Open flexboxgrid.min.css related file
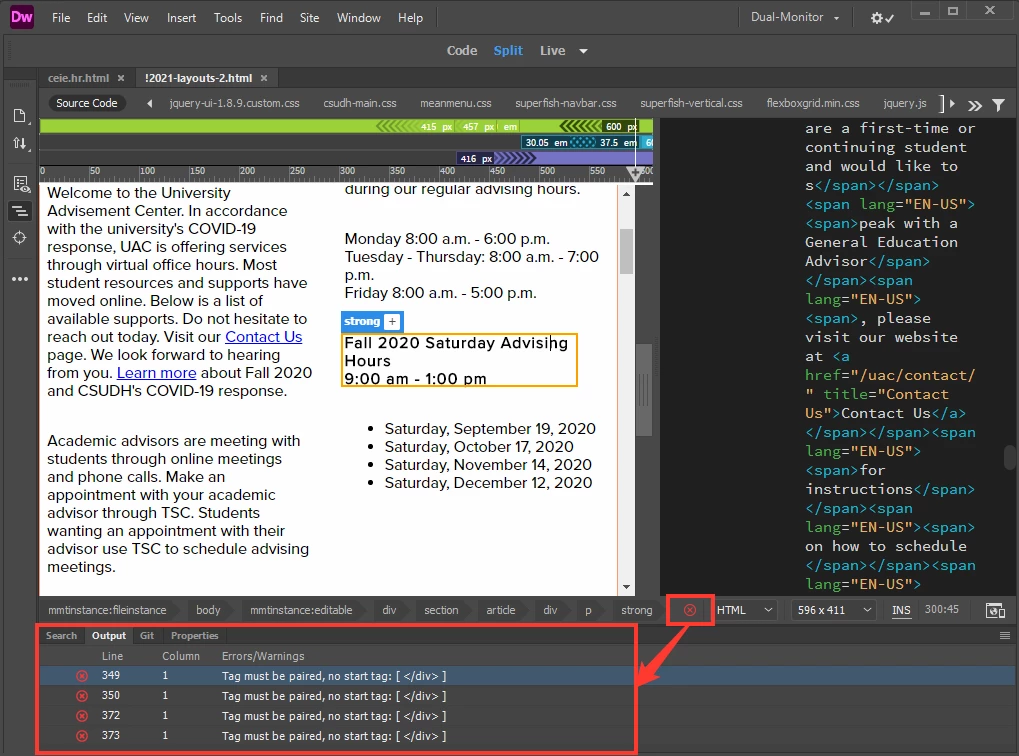This screenshot has width=1019, height=756. [812, 103]
